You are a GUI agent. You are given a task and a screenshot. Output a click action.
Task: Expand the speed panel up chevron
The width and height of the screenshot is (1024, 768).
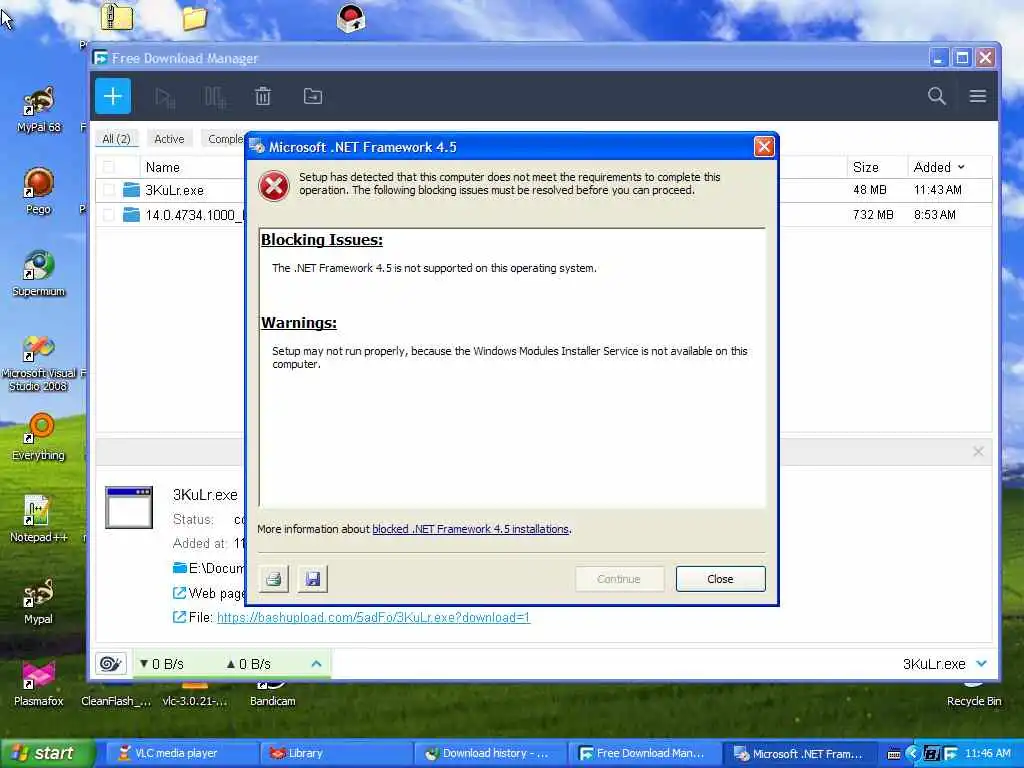click(x=317, y=664)
